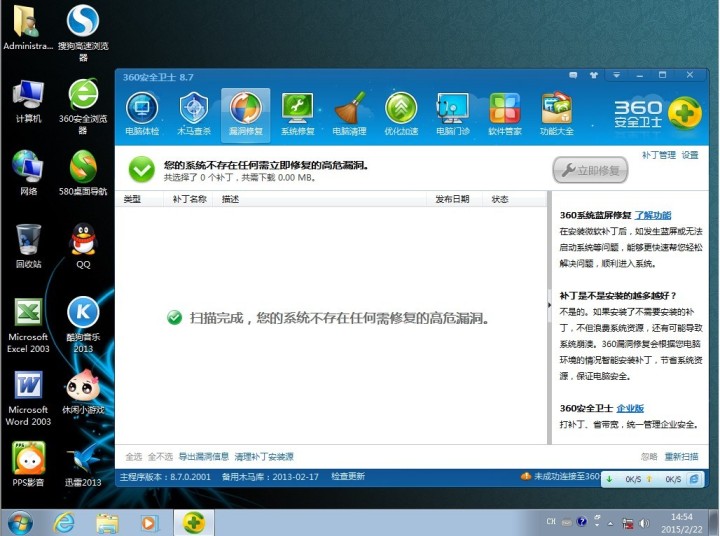Click the volume speaker tray icon
Screen dimensions: 720x536
pos(645,523)
